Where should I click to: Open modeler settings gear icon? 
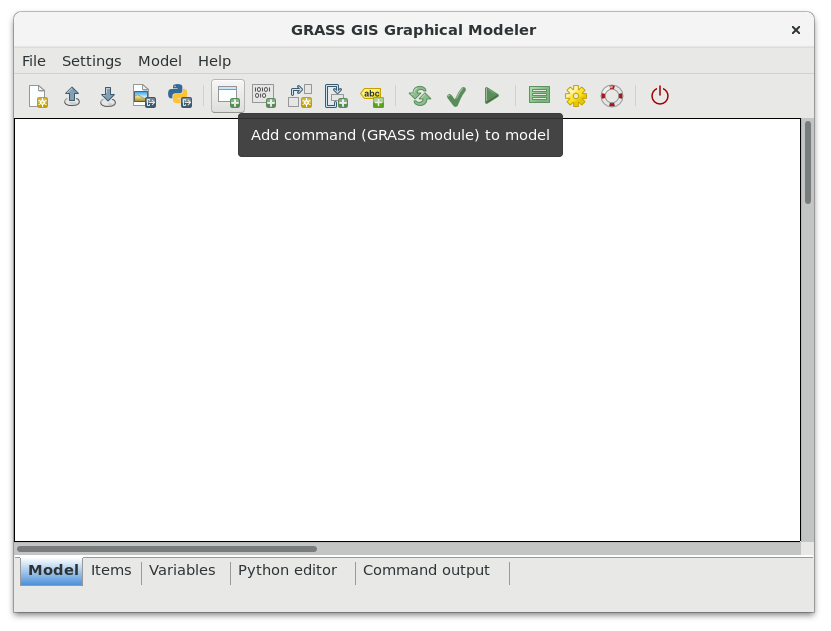click(x=576, y=96)
